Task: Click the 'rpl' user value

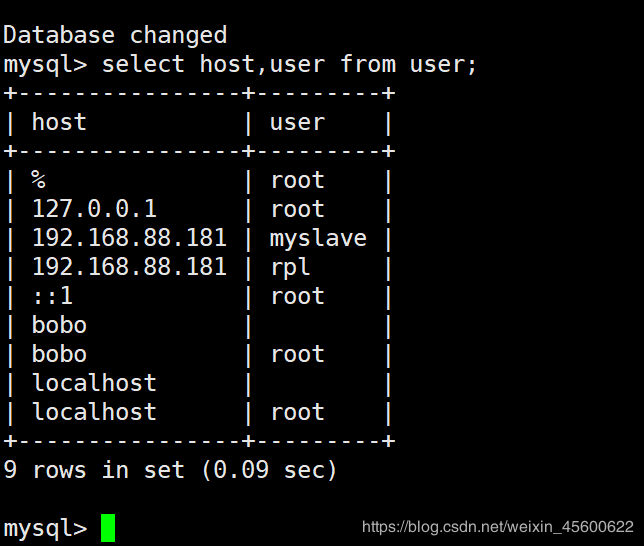Action: (290, 267)
